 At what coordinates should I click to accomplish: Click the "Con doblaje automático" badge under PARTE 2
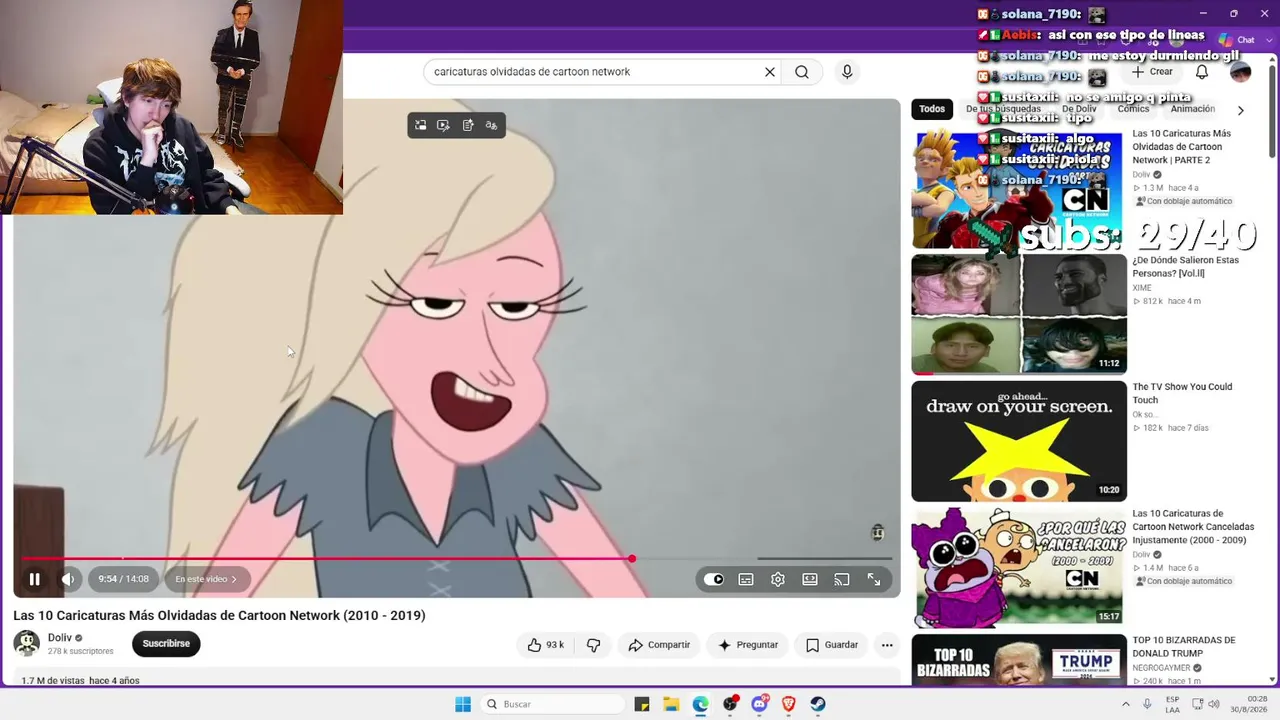[1184, 201]
